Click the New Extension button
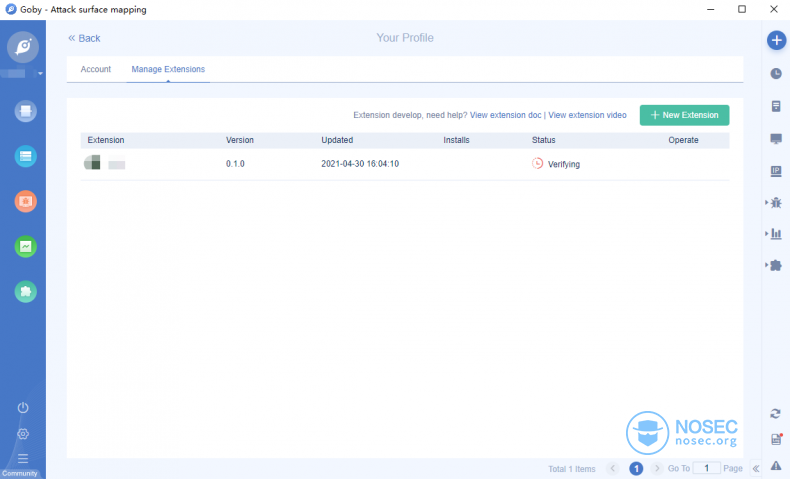The image size is (790, 479). pyautogui.click(x=684, y=115)
